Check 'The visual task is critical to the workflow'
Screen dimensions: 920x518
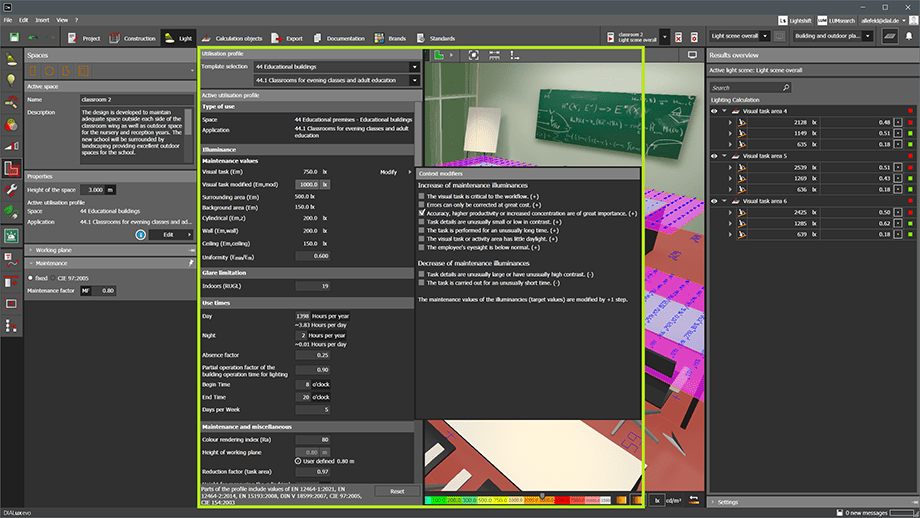click(421, 197)
